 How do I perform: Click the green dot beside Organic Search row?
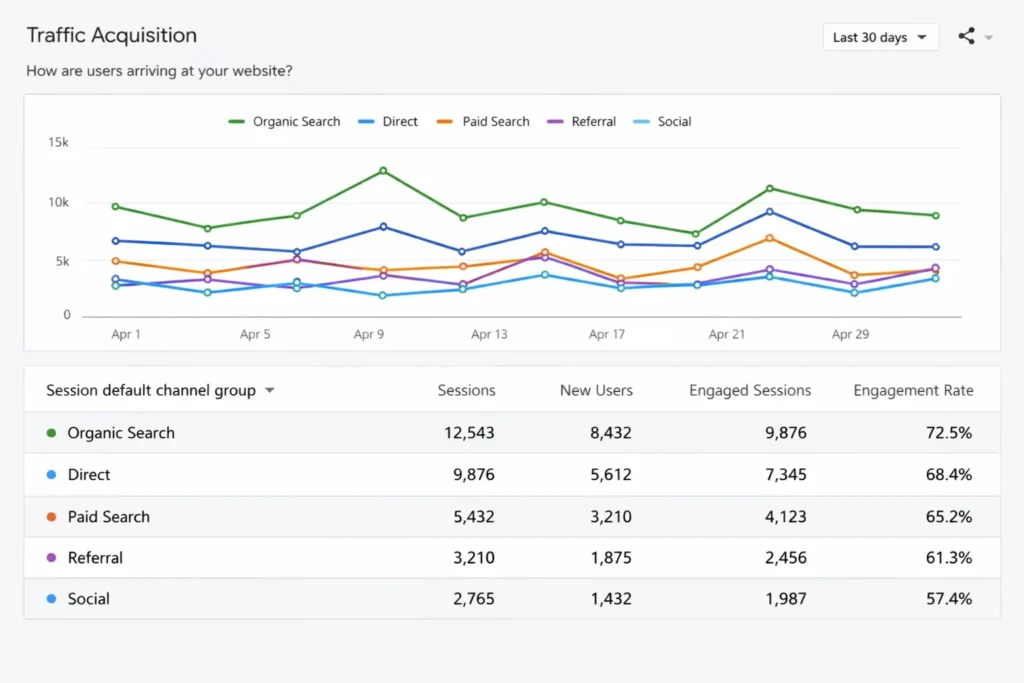pyautogui.click(x=50, y=433)
